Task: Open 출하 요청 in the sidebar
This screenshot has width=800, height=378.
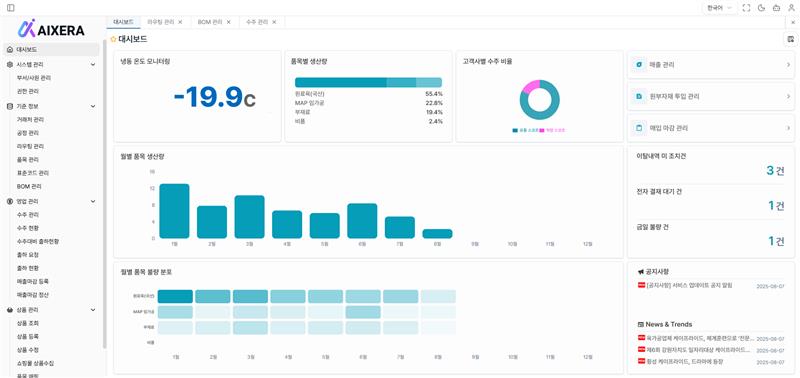Action: 28,255
